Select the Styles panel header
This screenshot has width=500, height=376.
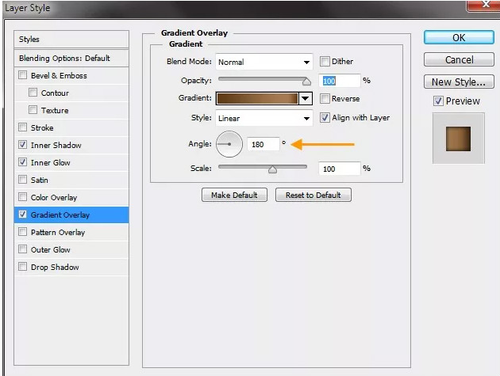[71, 39]
